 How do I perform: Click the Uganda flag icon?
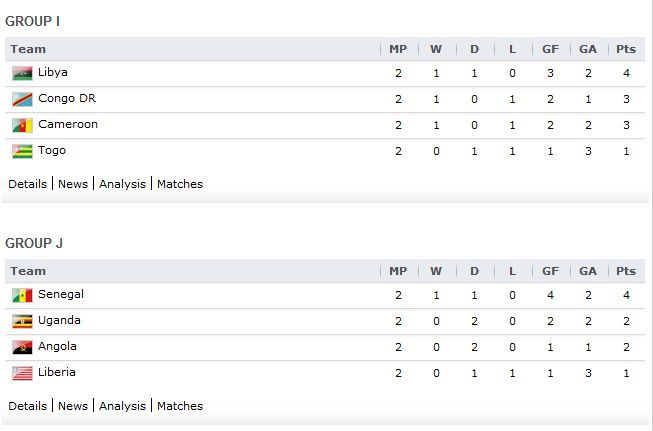22,321
